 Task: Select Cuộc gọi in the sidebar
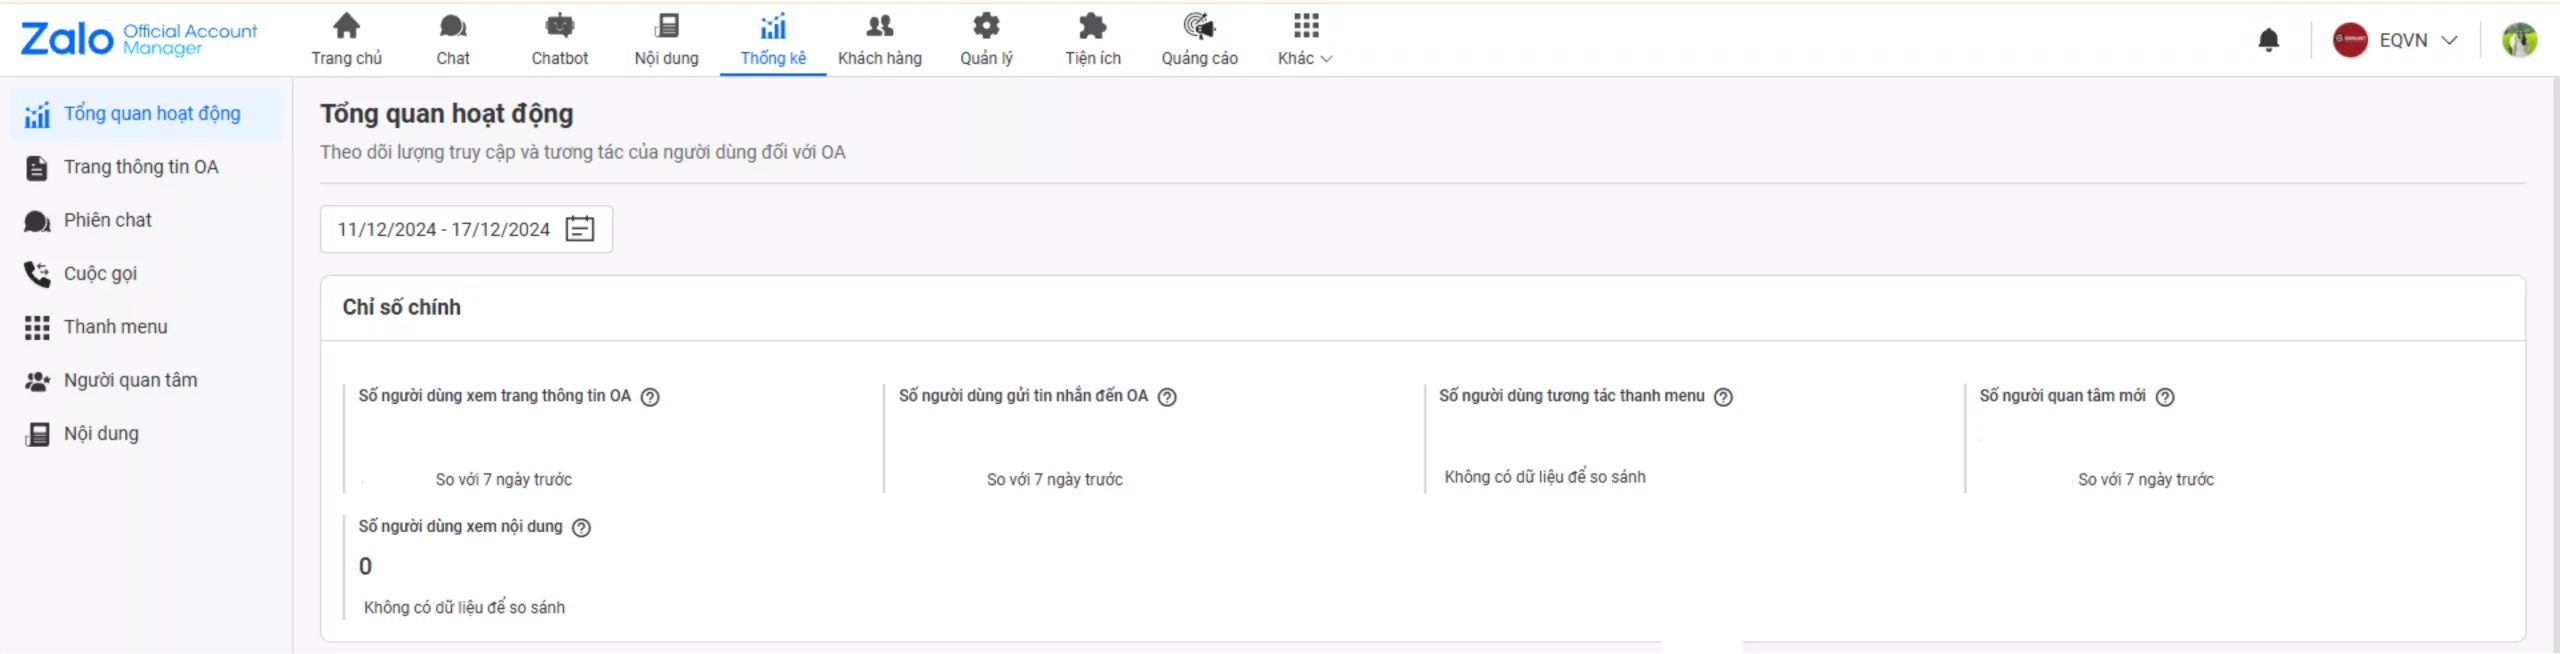tap(100, 273)
